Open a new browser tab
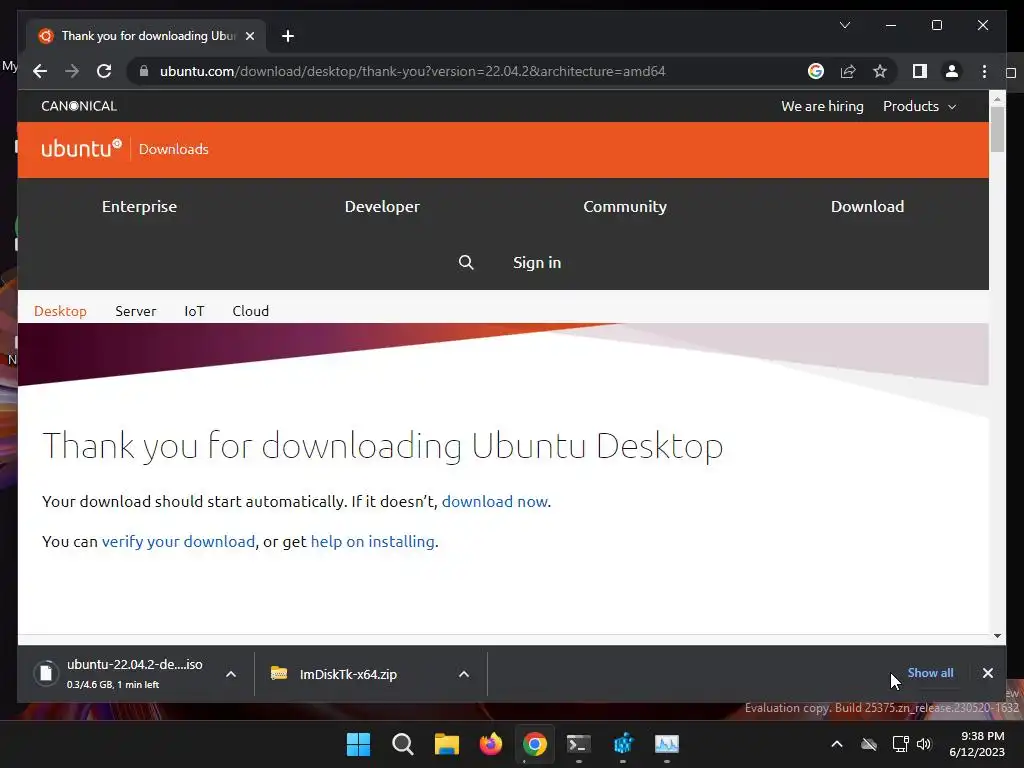Viewport: 1024px width, 768px height. (x=287, y=36)
